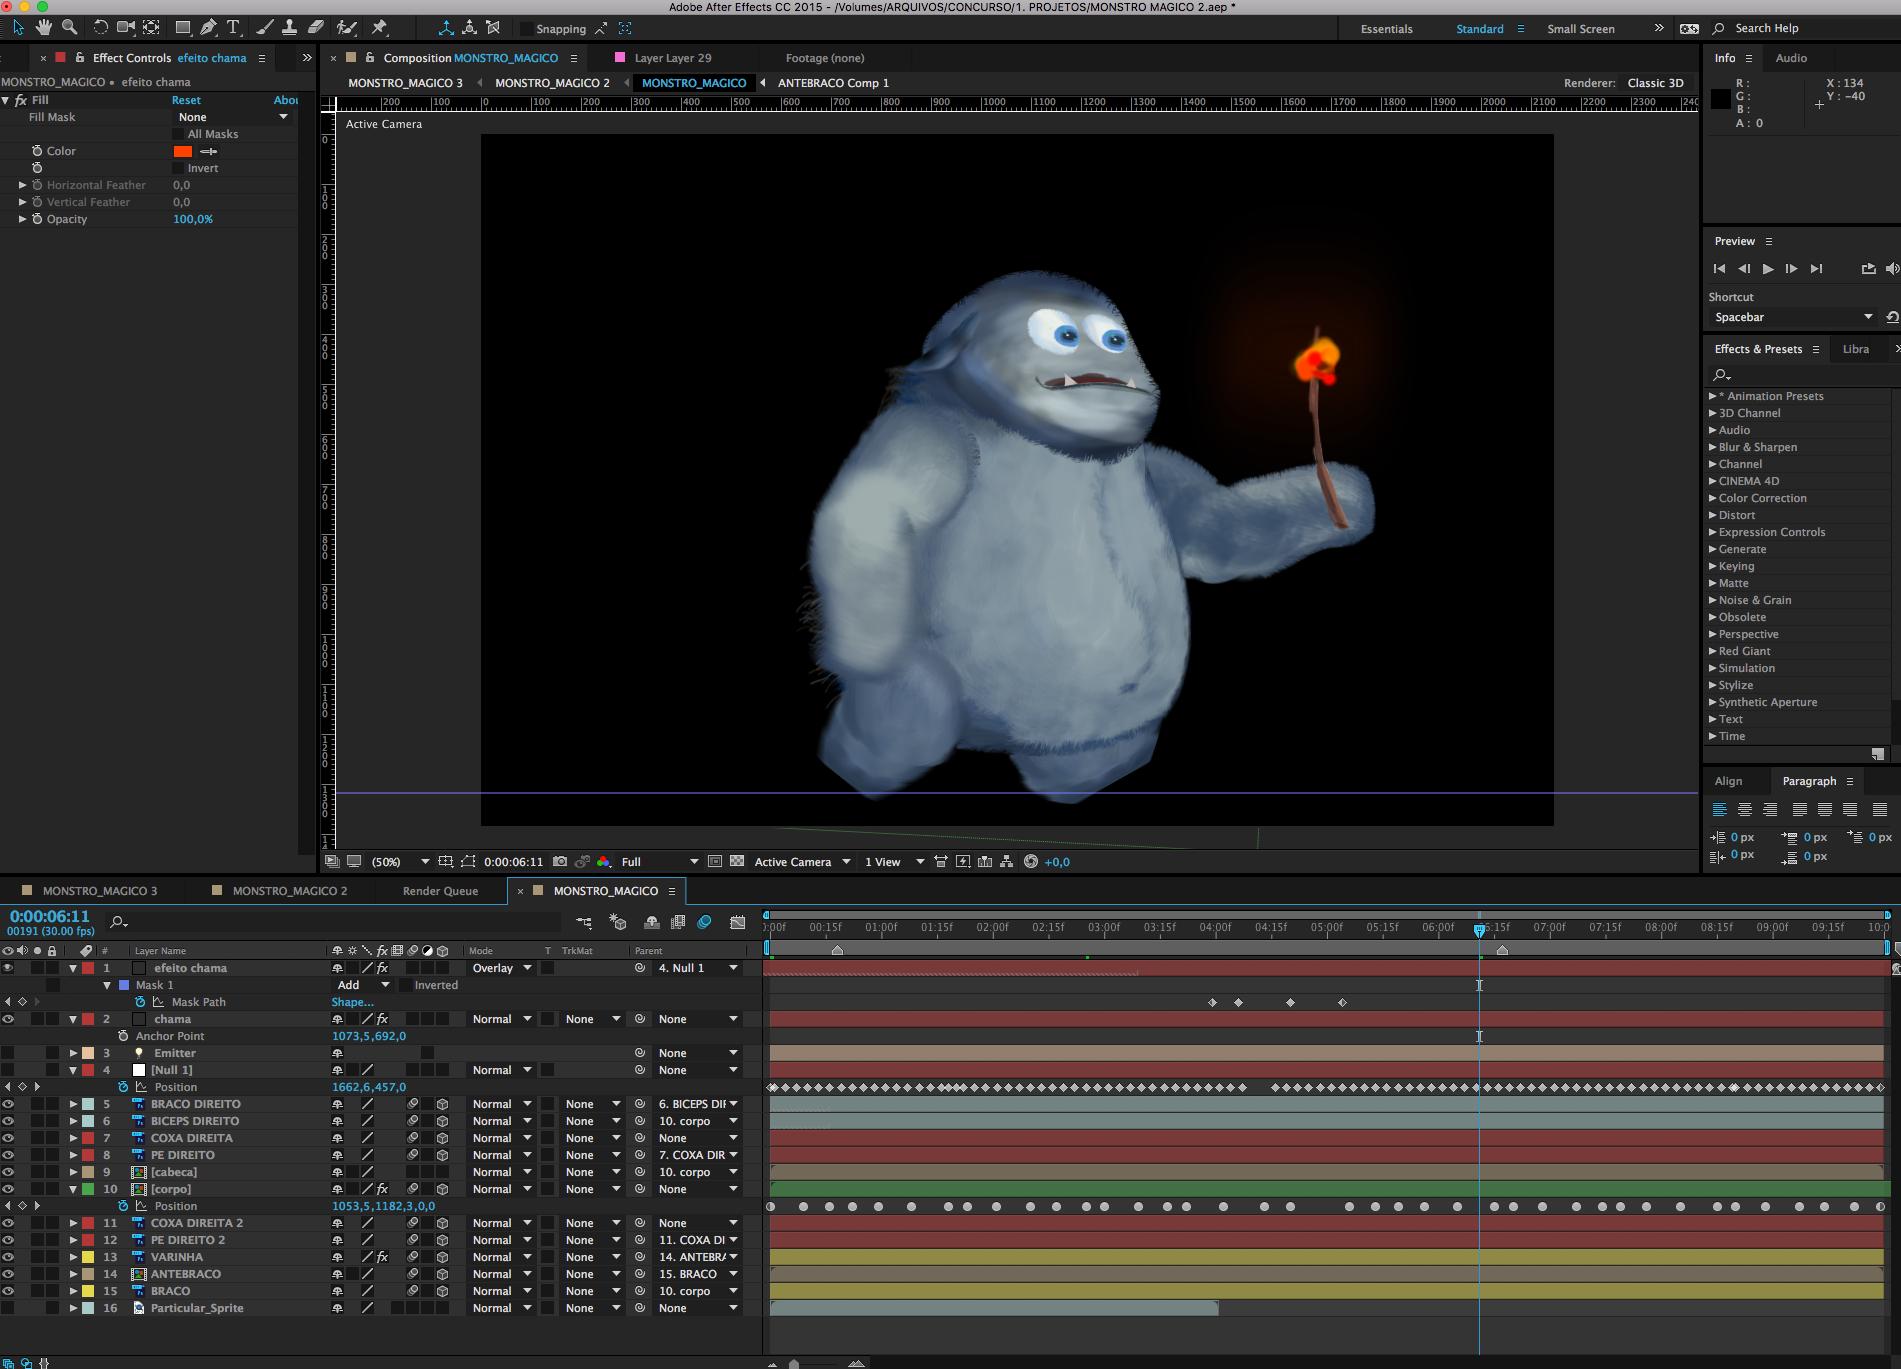The width and height of the screenshot is (1901, 1369).
Task: Select the Selection arrow tool
Action: point(18,28)
